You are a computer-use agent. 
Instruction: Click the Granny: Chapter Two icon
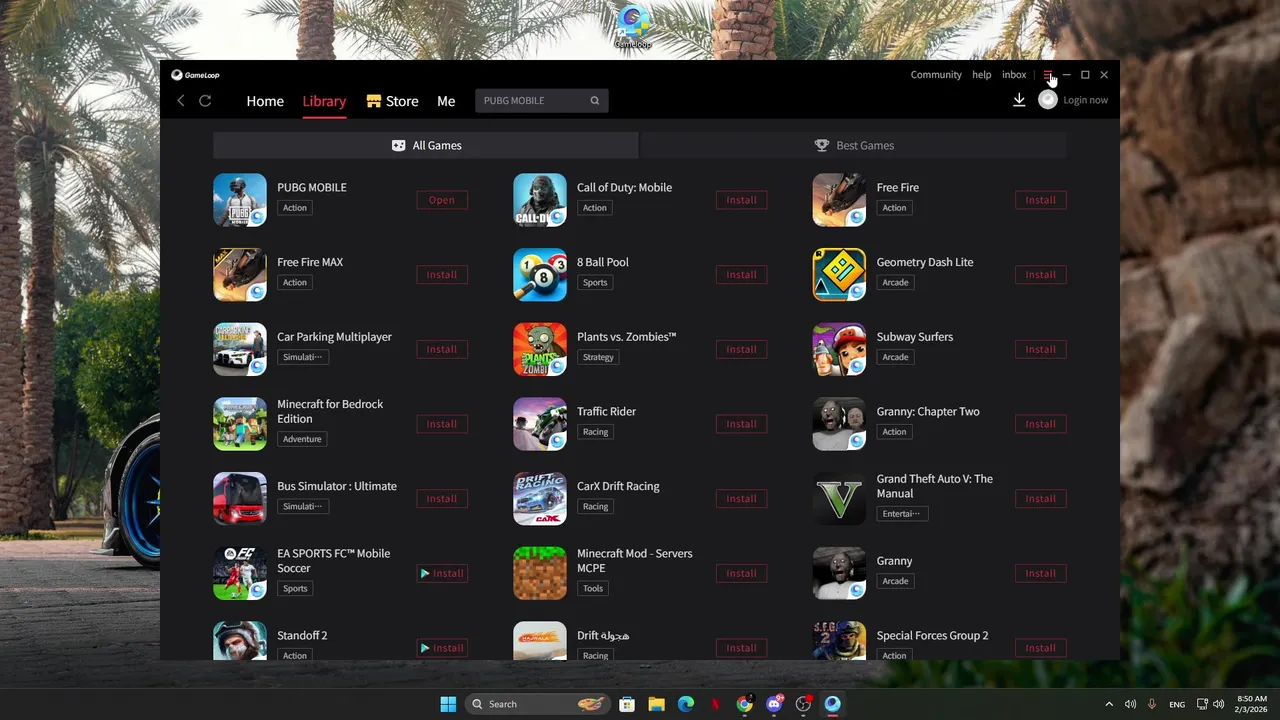click(839, 424)
